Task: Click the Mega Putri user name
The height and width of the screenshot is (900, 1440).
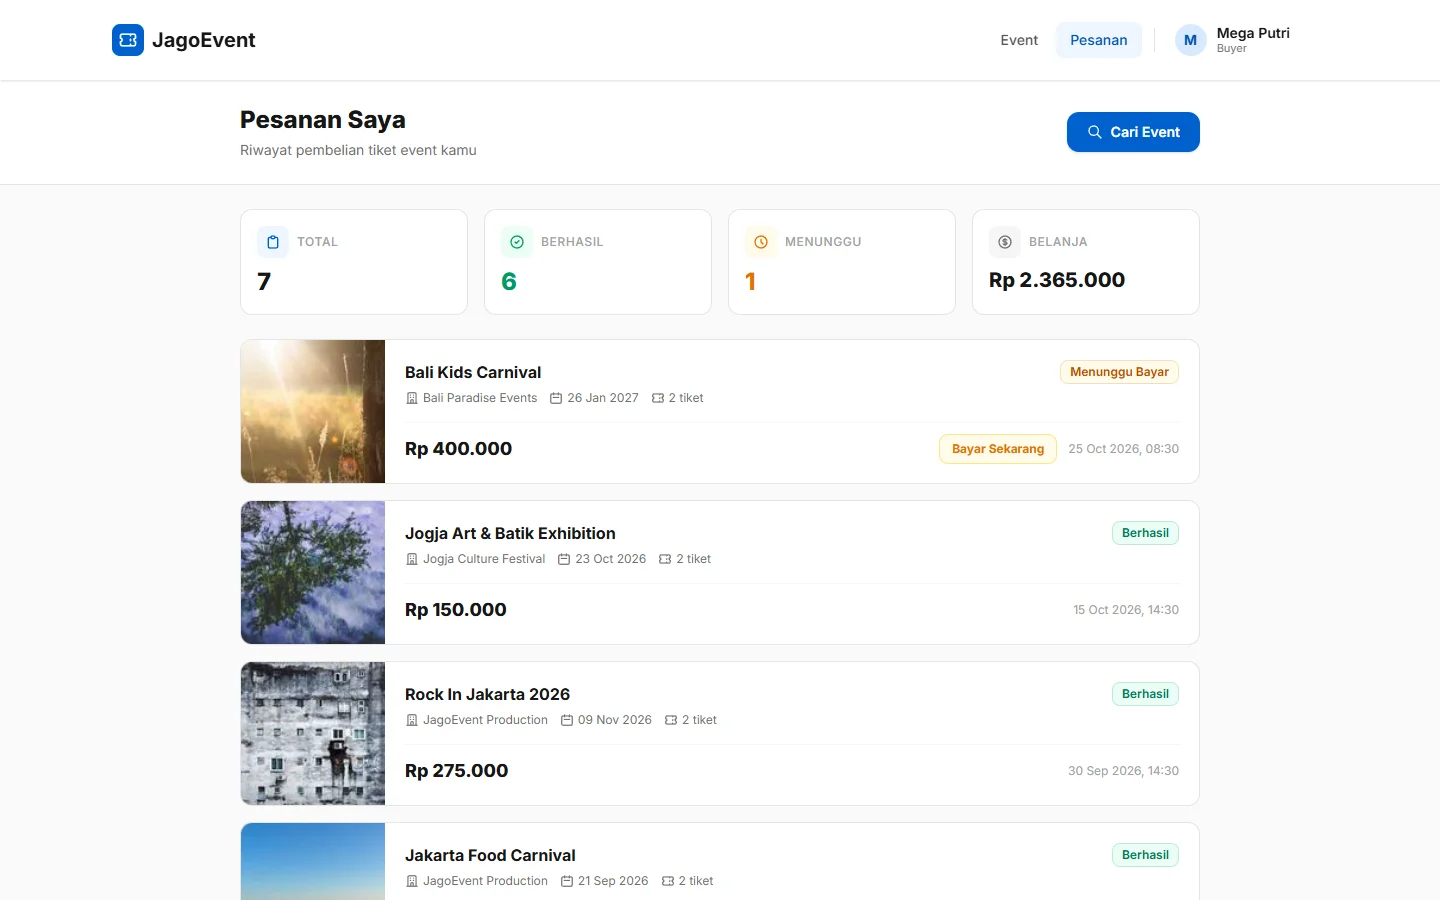Action: tap(1253, 33)
